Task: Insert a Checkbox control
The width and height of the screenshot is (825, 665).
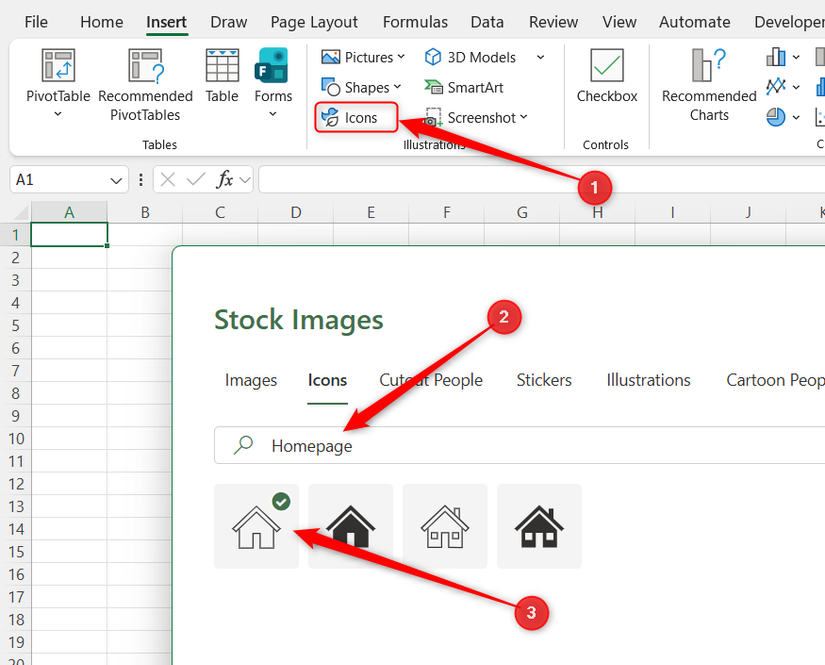Action: pos(607,76)
